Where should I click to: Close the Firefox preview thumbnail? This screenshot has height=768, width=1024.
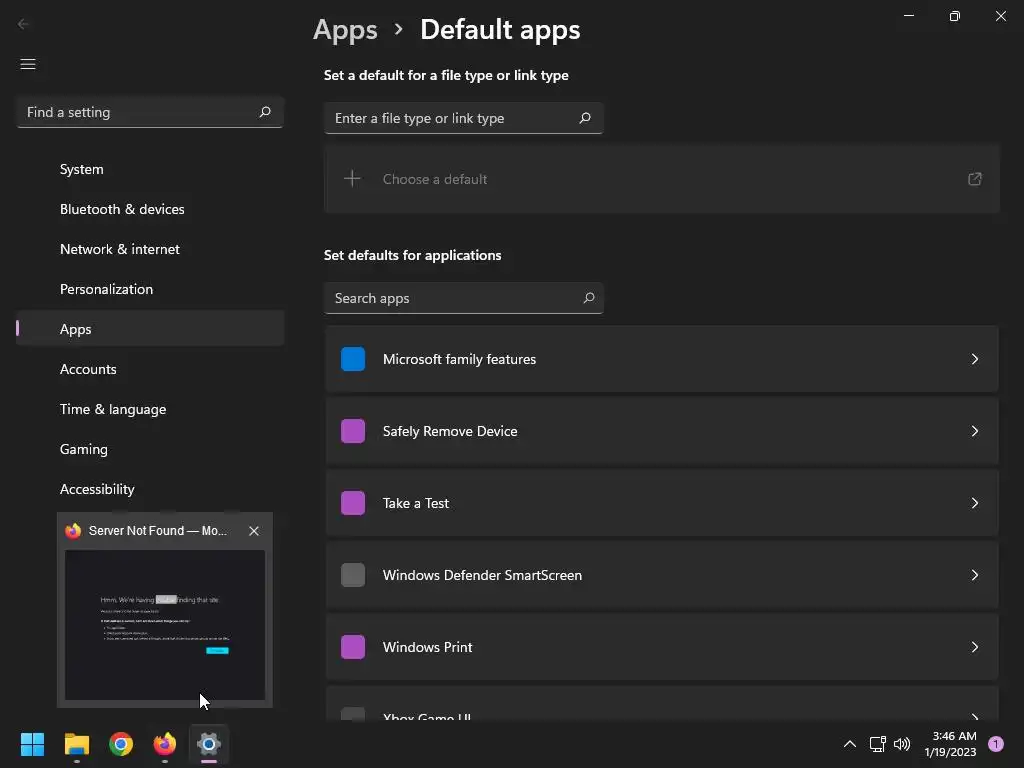point(254,531)
